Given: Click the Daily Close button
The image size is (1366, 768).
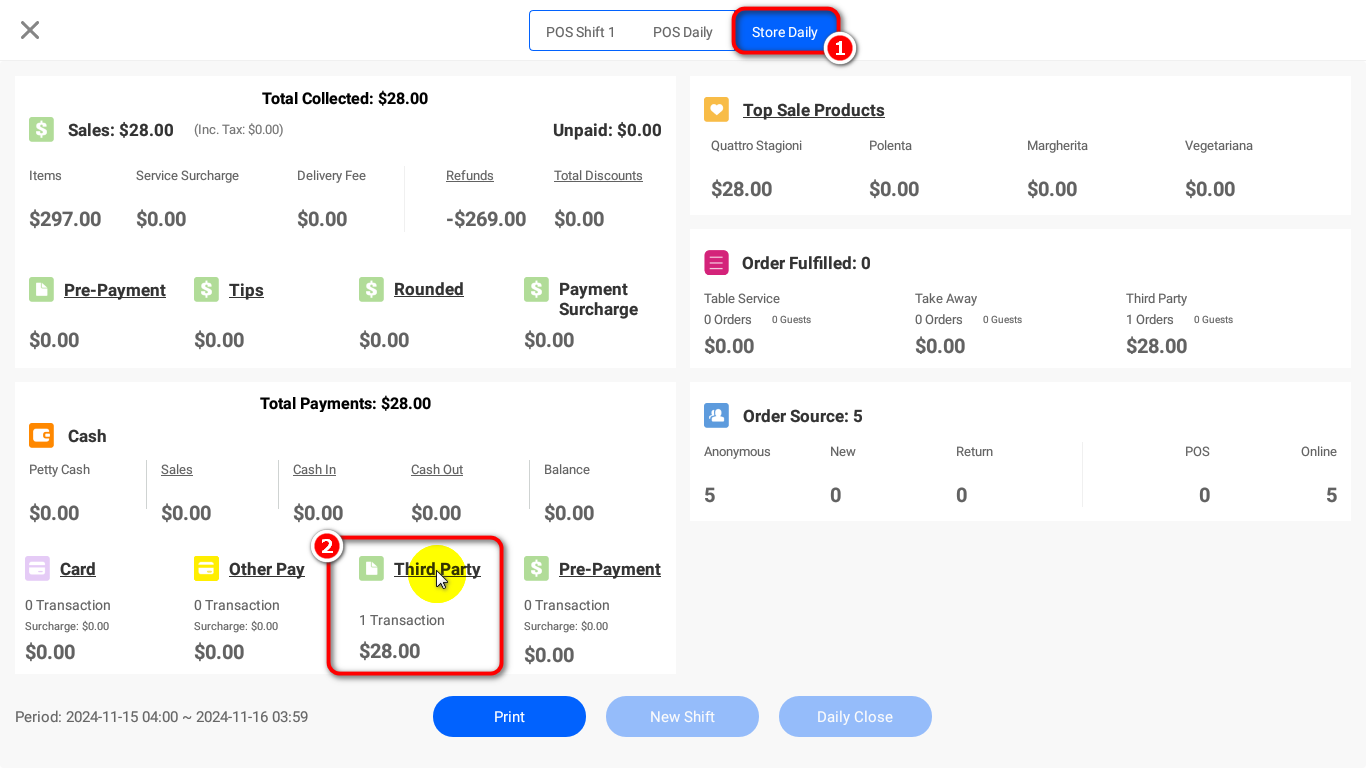Looking at the screenshot, I should point(855,716).
